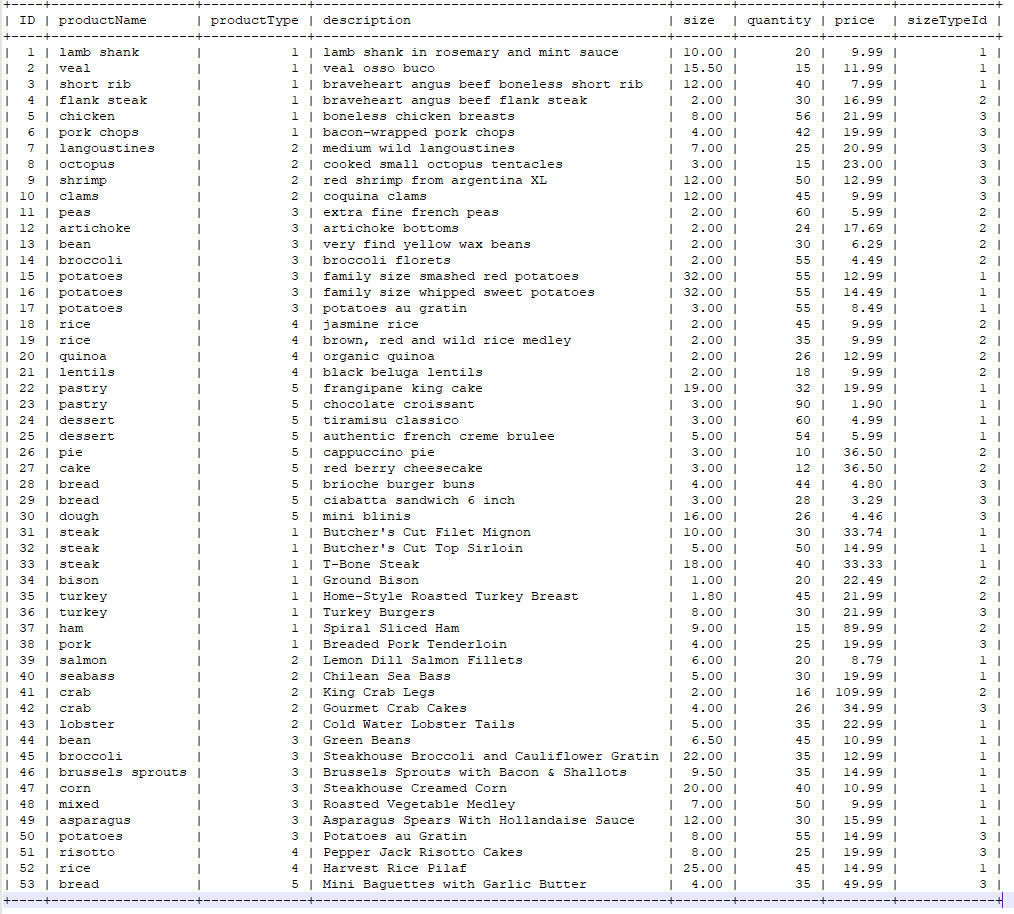Screen dimensions: 1014x914
Task: Click the price 89.99 for ham
Action: [x=863, y=629]
